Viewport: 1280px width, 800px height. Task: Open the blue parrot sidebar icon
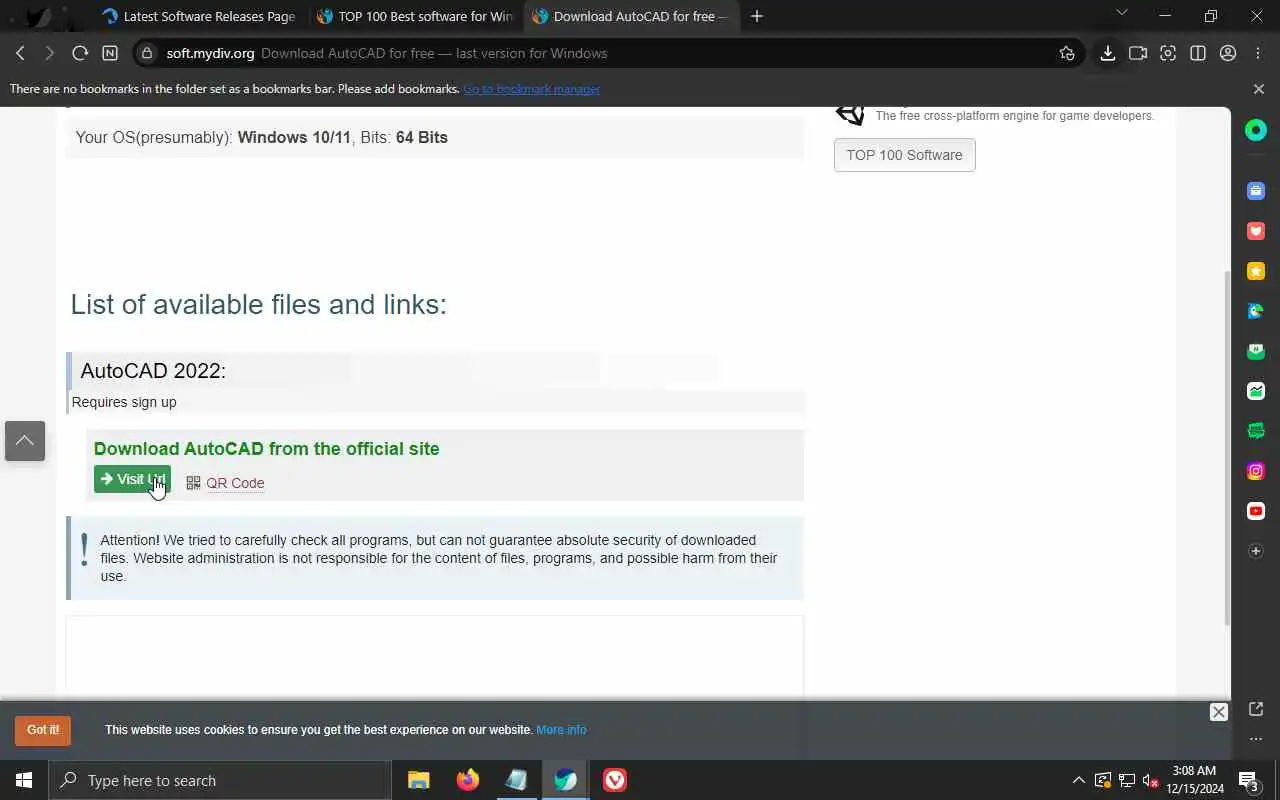click(1256, 311)
